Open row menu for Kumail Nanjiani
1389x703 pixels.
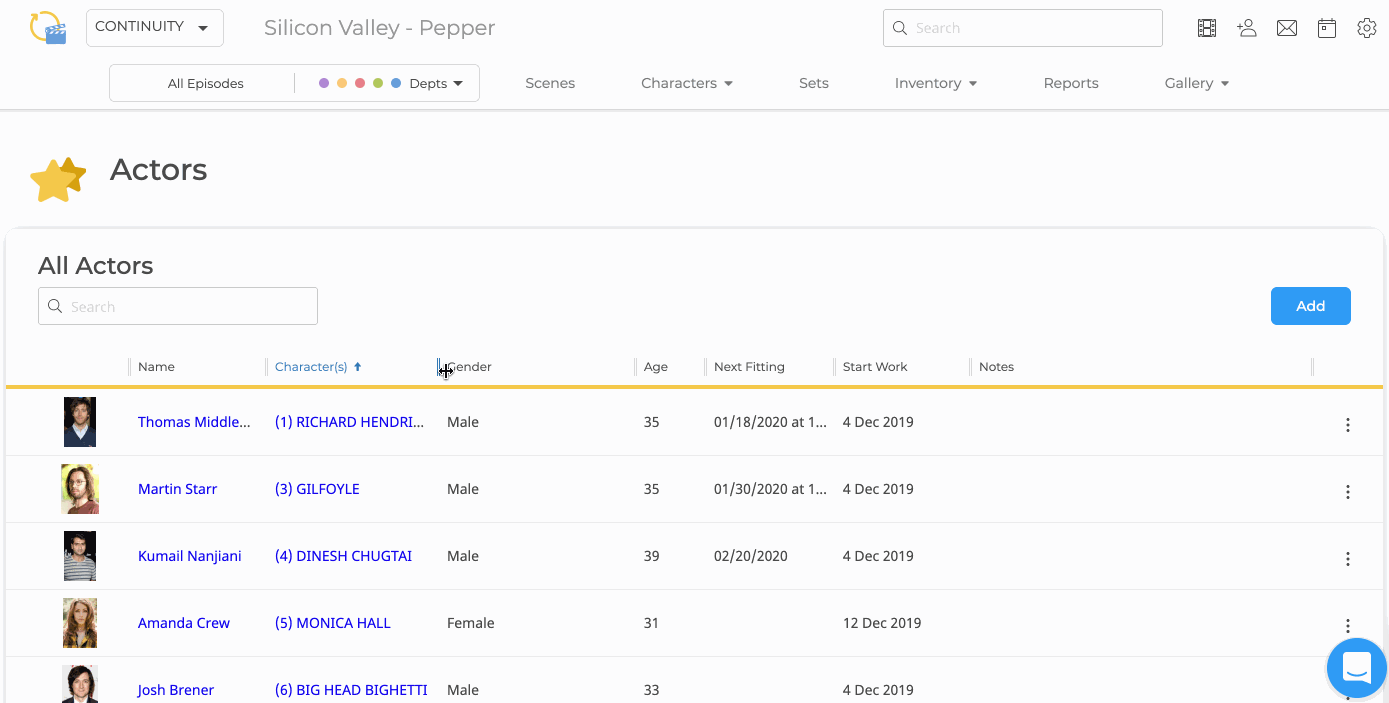(1348, 559)
